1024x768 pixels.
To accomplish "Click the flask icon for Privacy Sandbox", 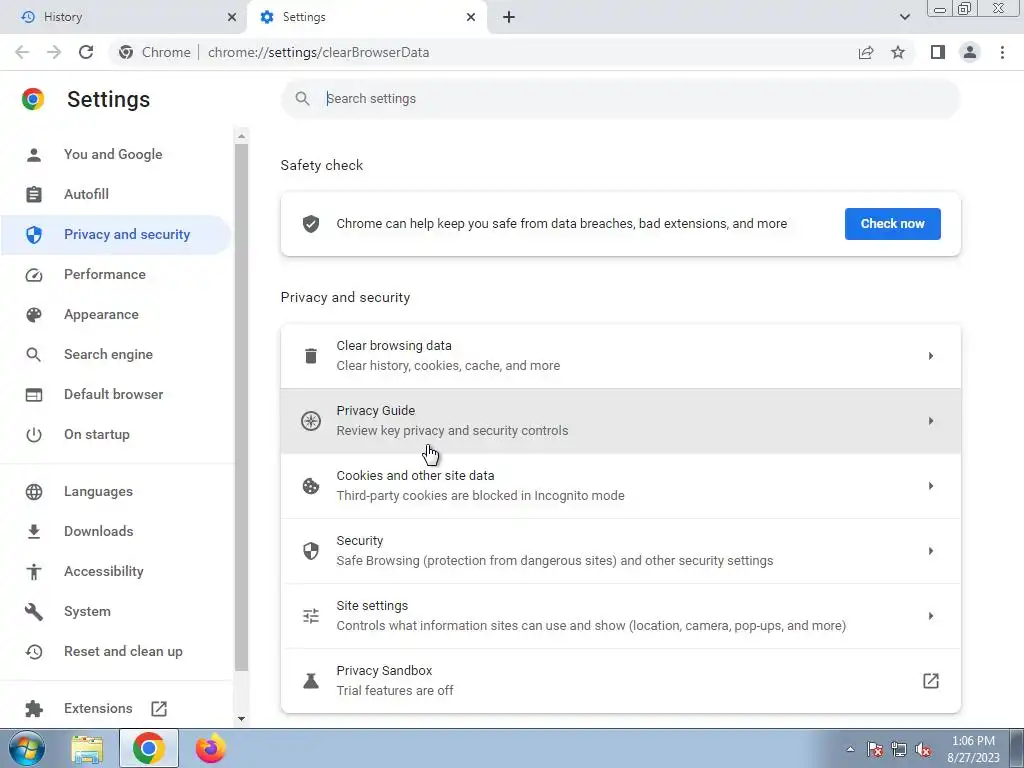I will click(x=311, y=680).
